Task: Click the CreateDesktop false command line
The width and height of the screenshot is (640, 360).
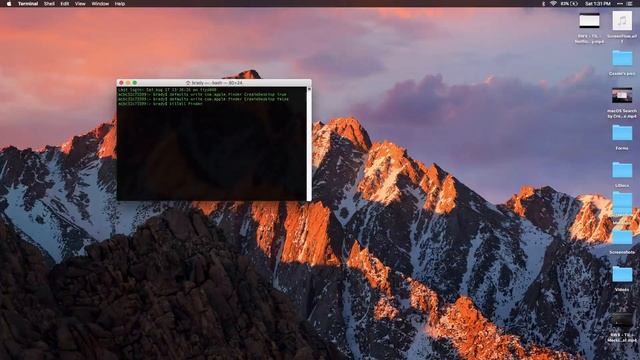Action: click(203, 99)
